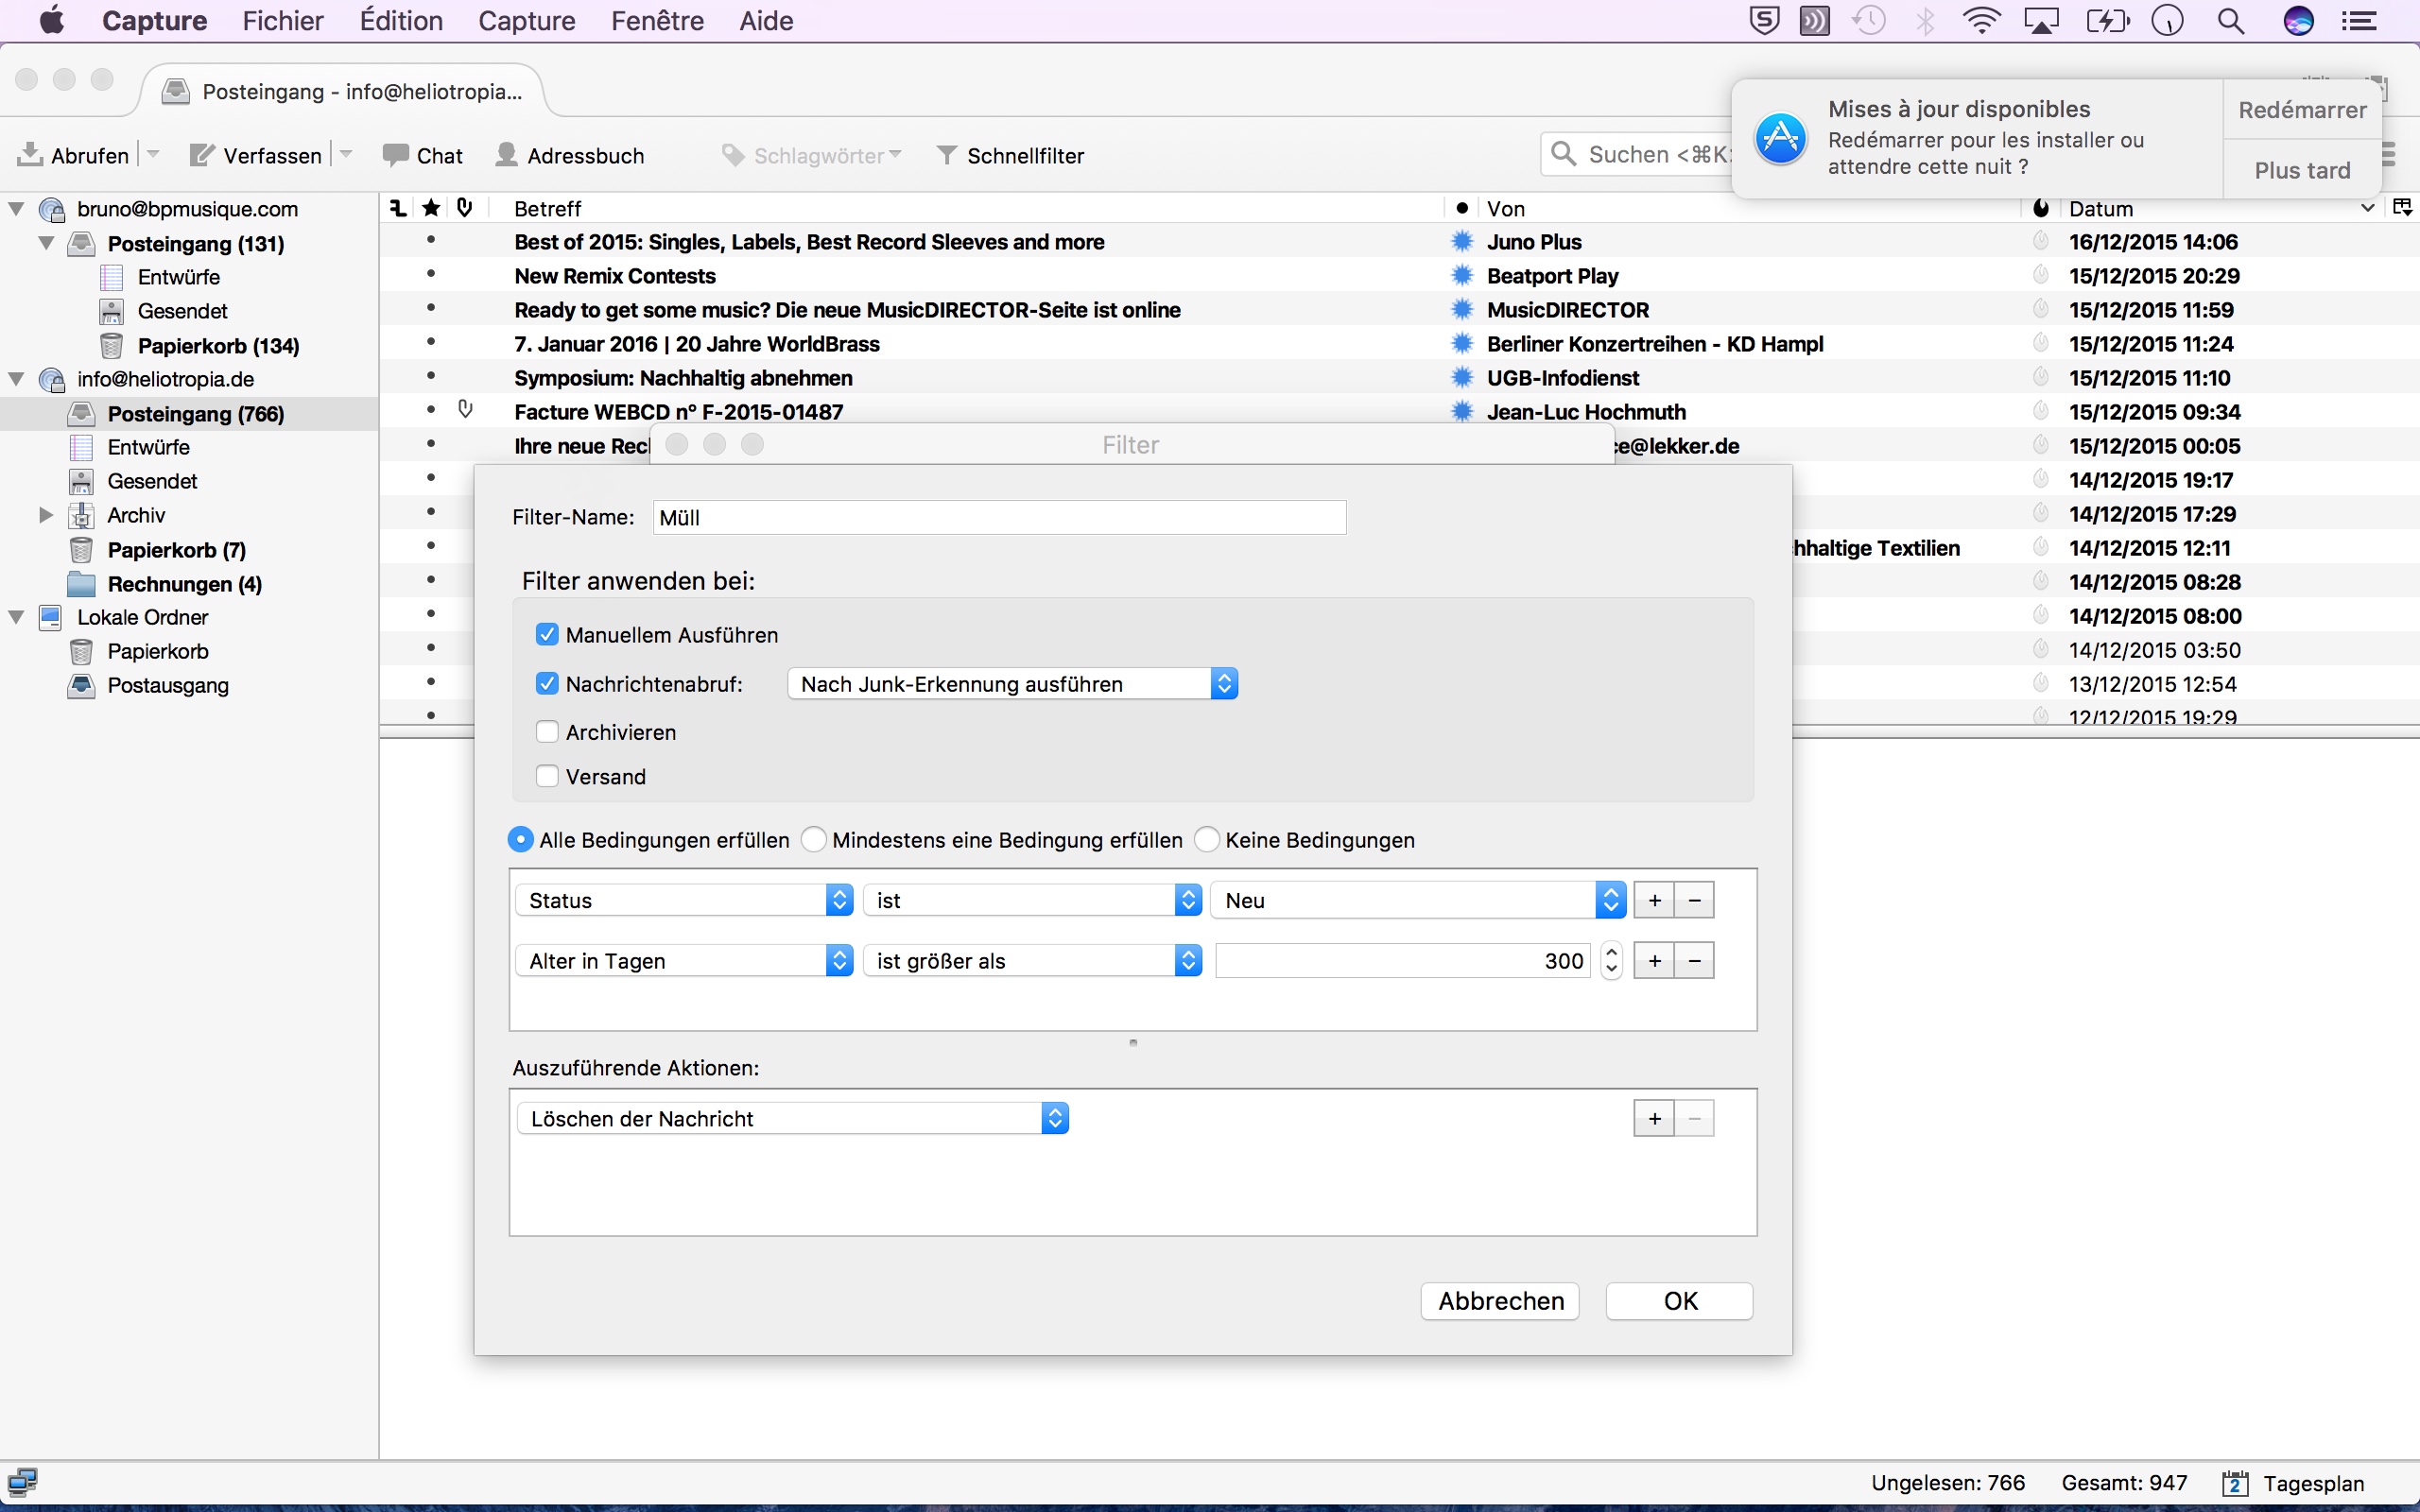Click the AirPlay display icon in the menu bar

2041,21
